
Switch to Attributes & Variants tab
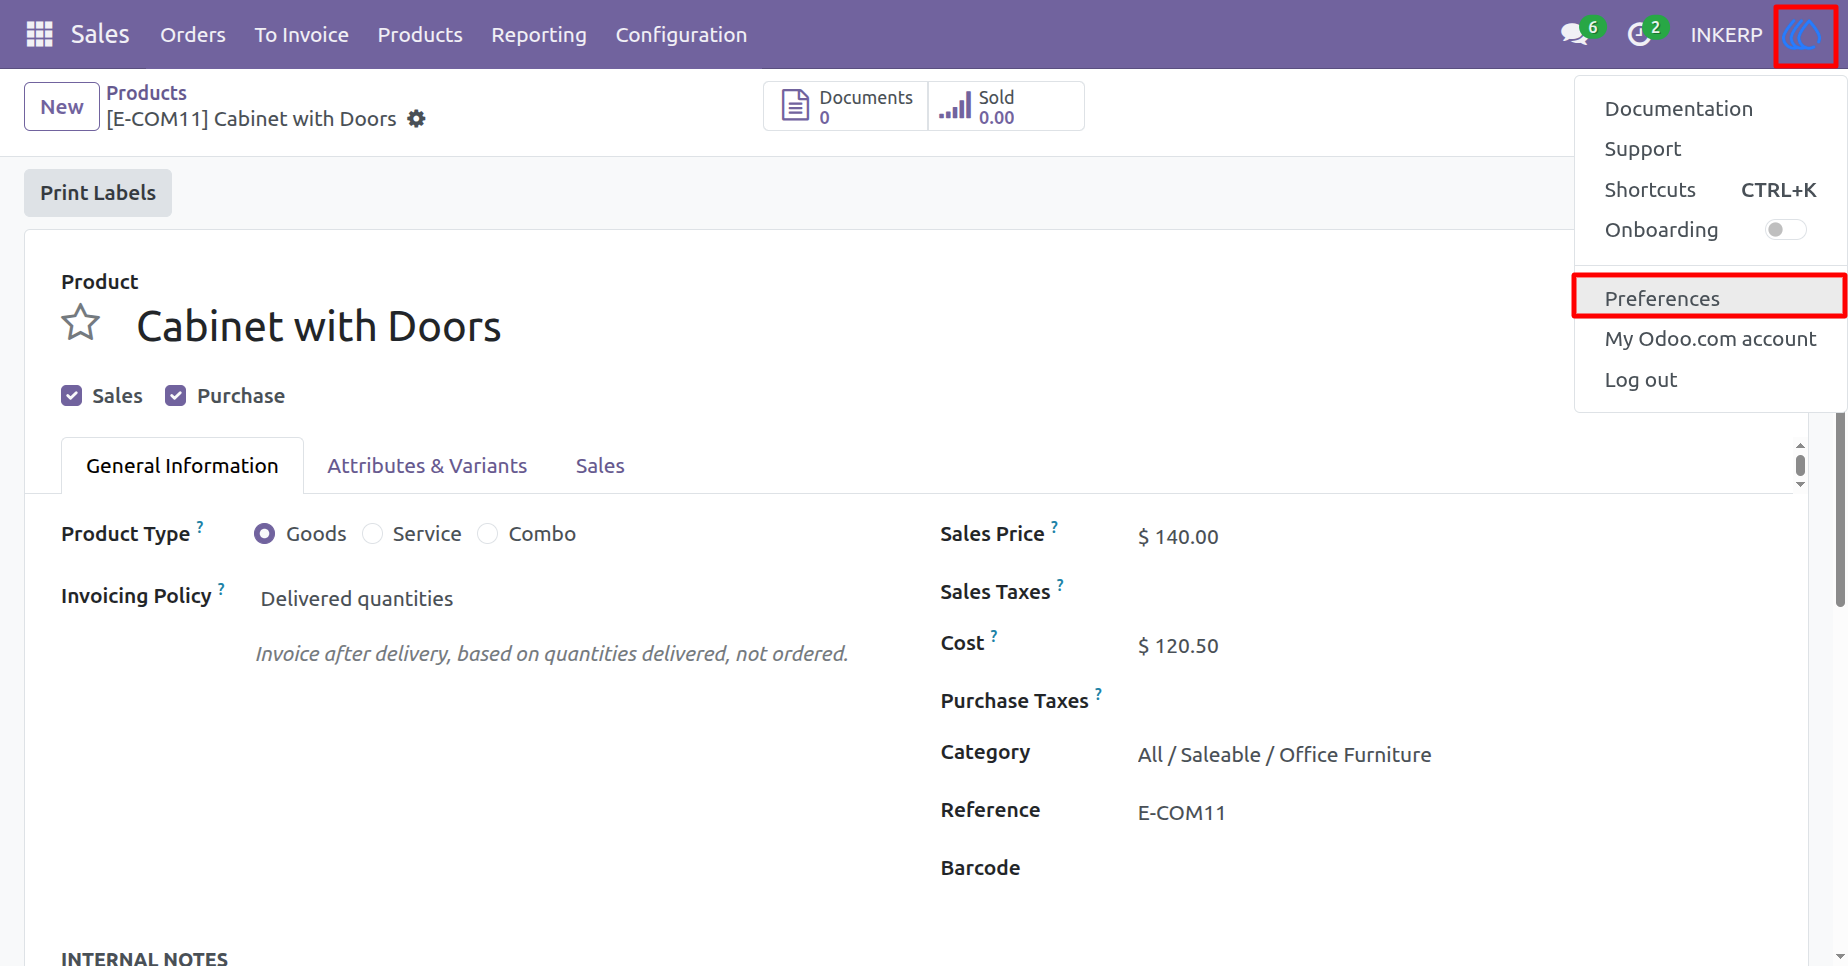[x=427, y=466]
